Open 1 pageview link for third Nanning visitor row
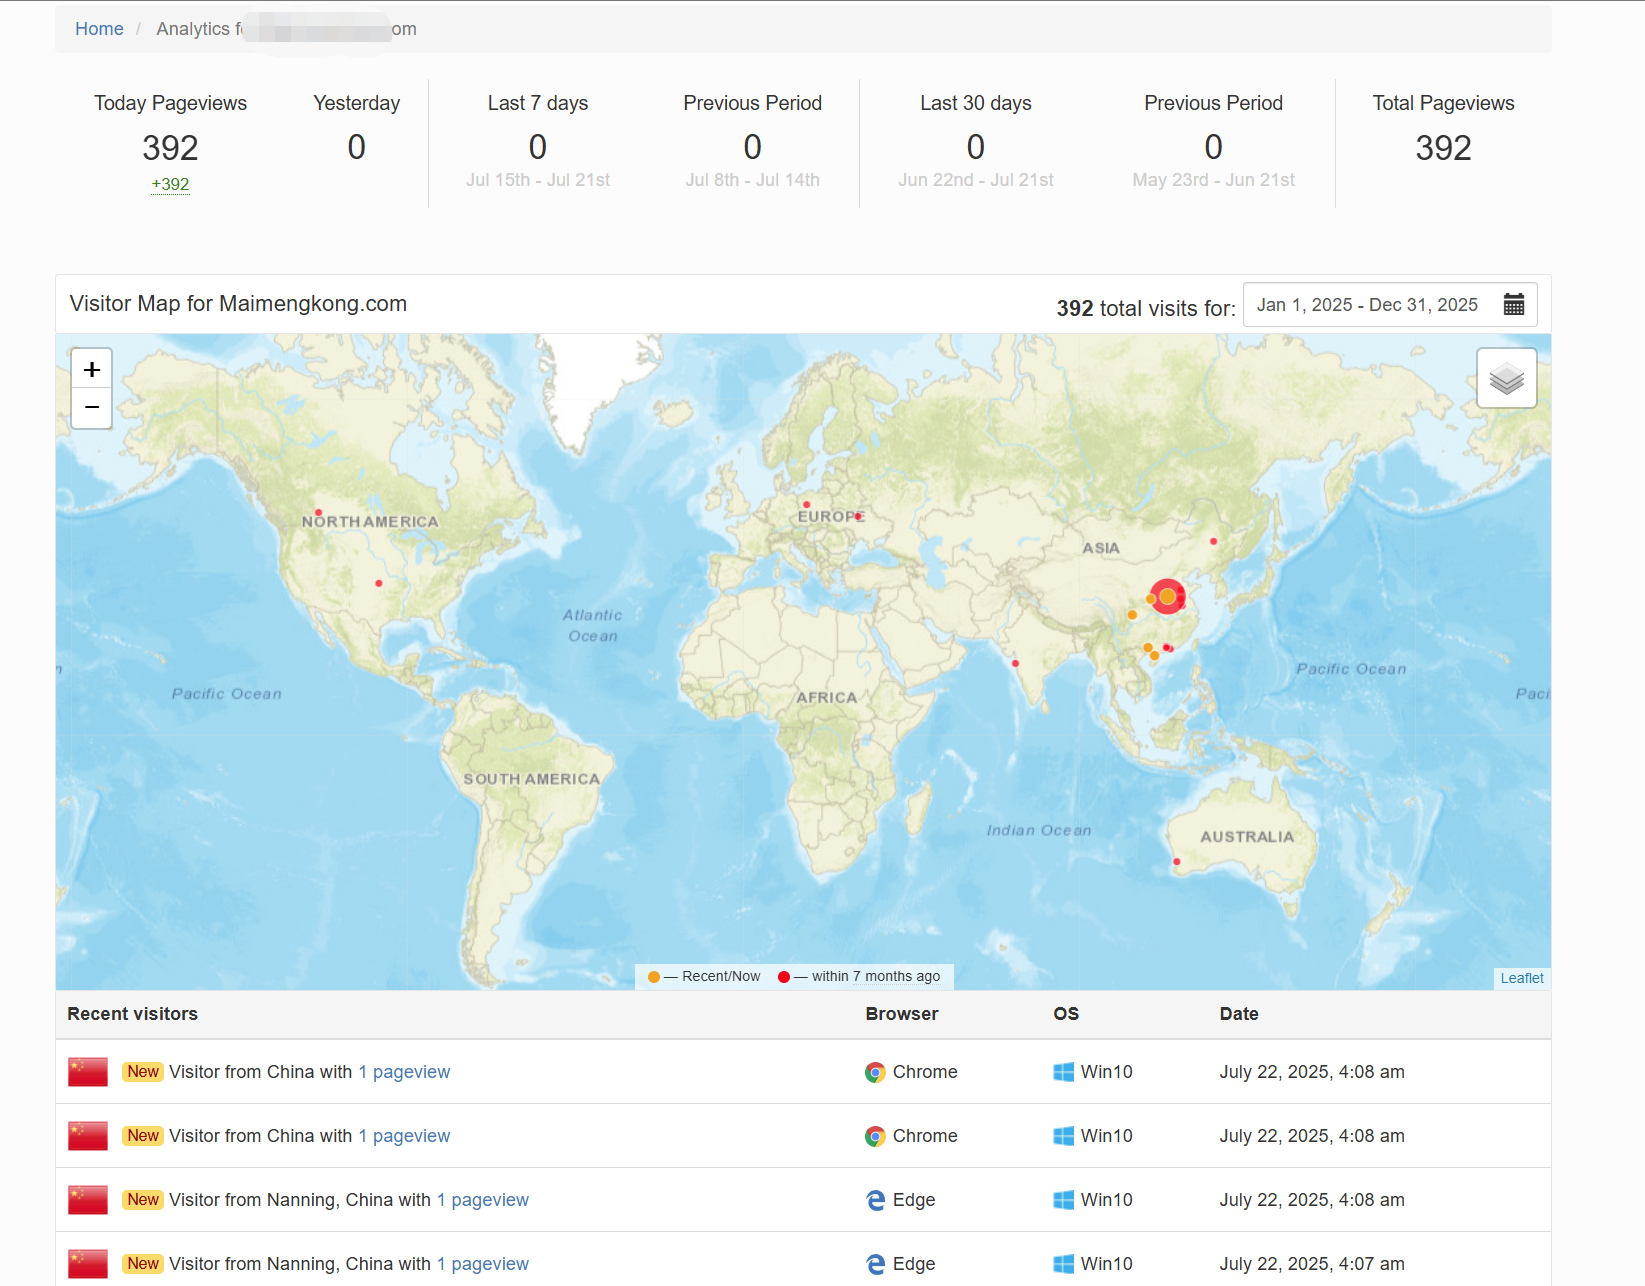 coord(482,1200)
